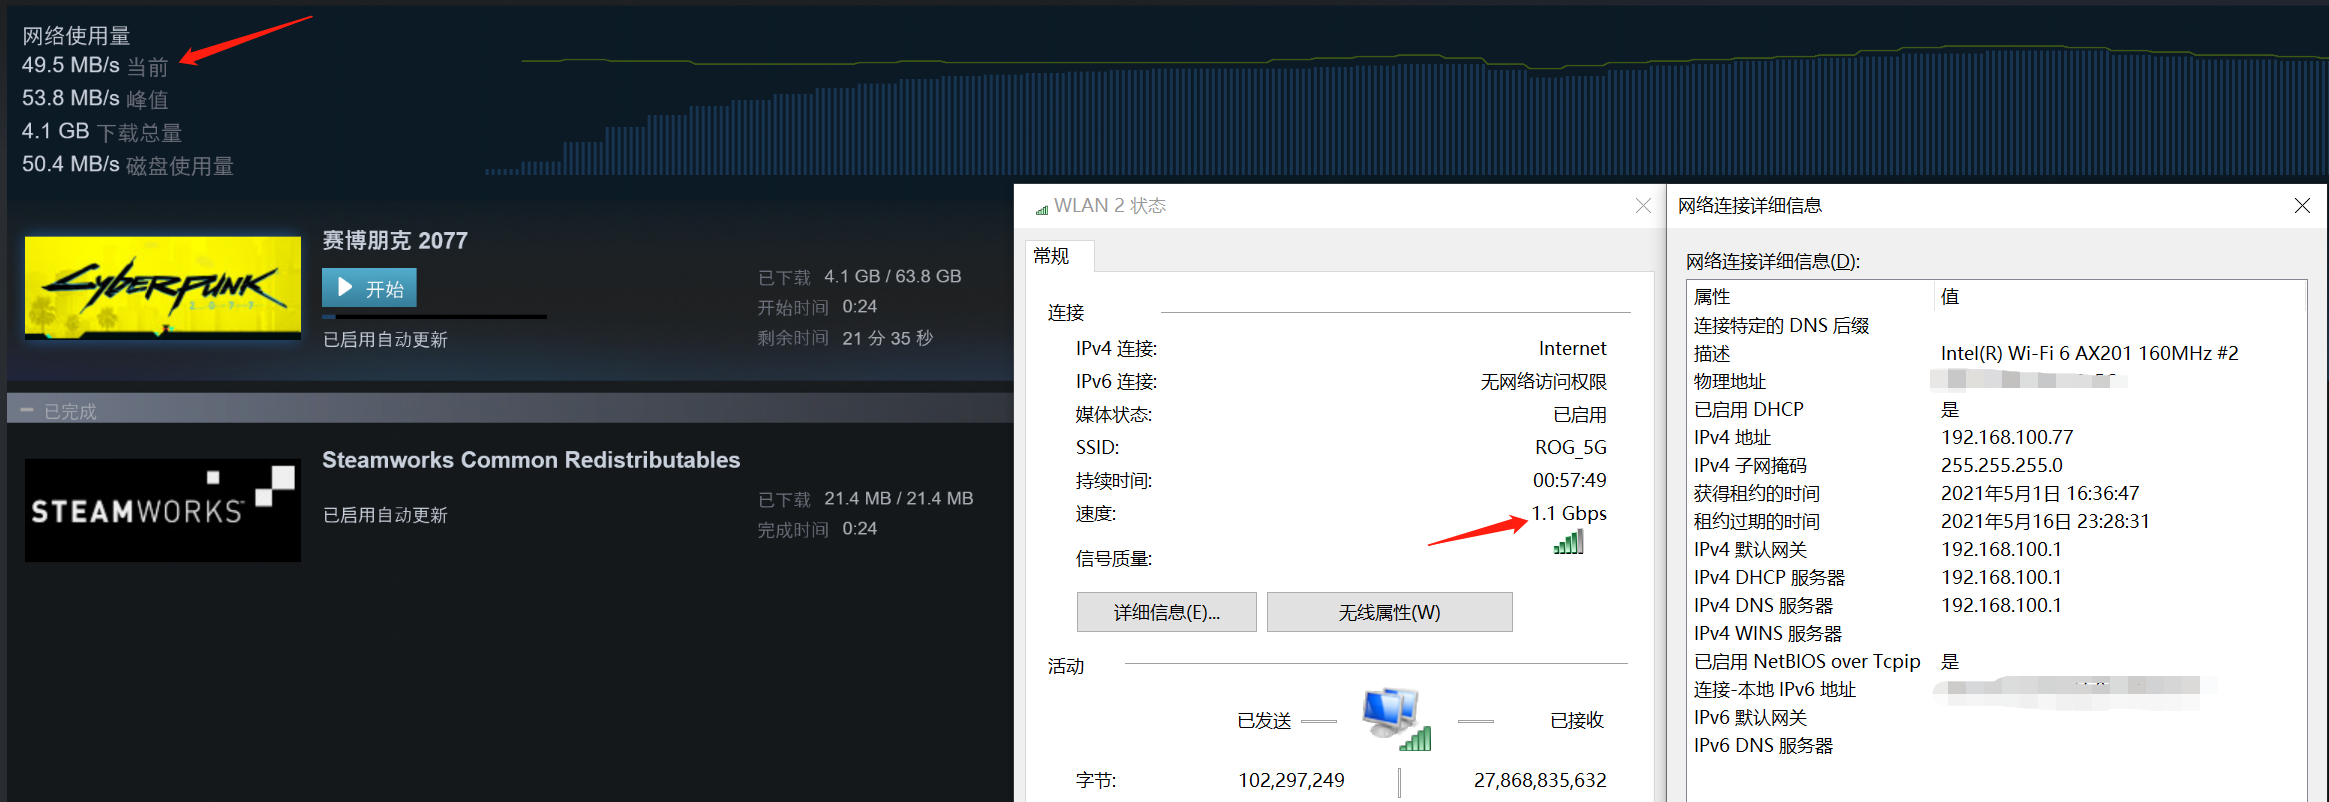Click the signal icon in WLAN 2 状态 title bar
The height and width of the screenshot is (802, 2329).
[1042, 208]
